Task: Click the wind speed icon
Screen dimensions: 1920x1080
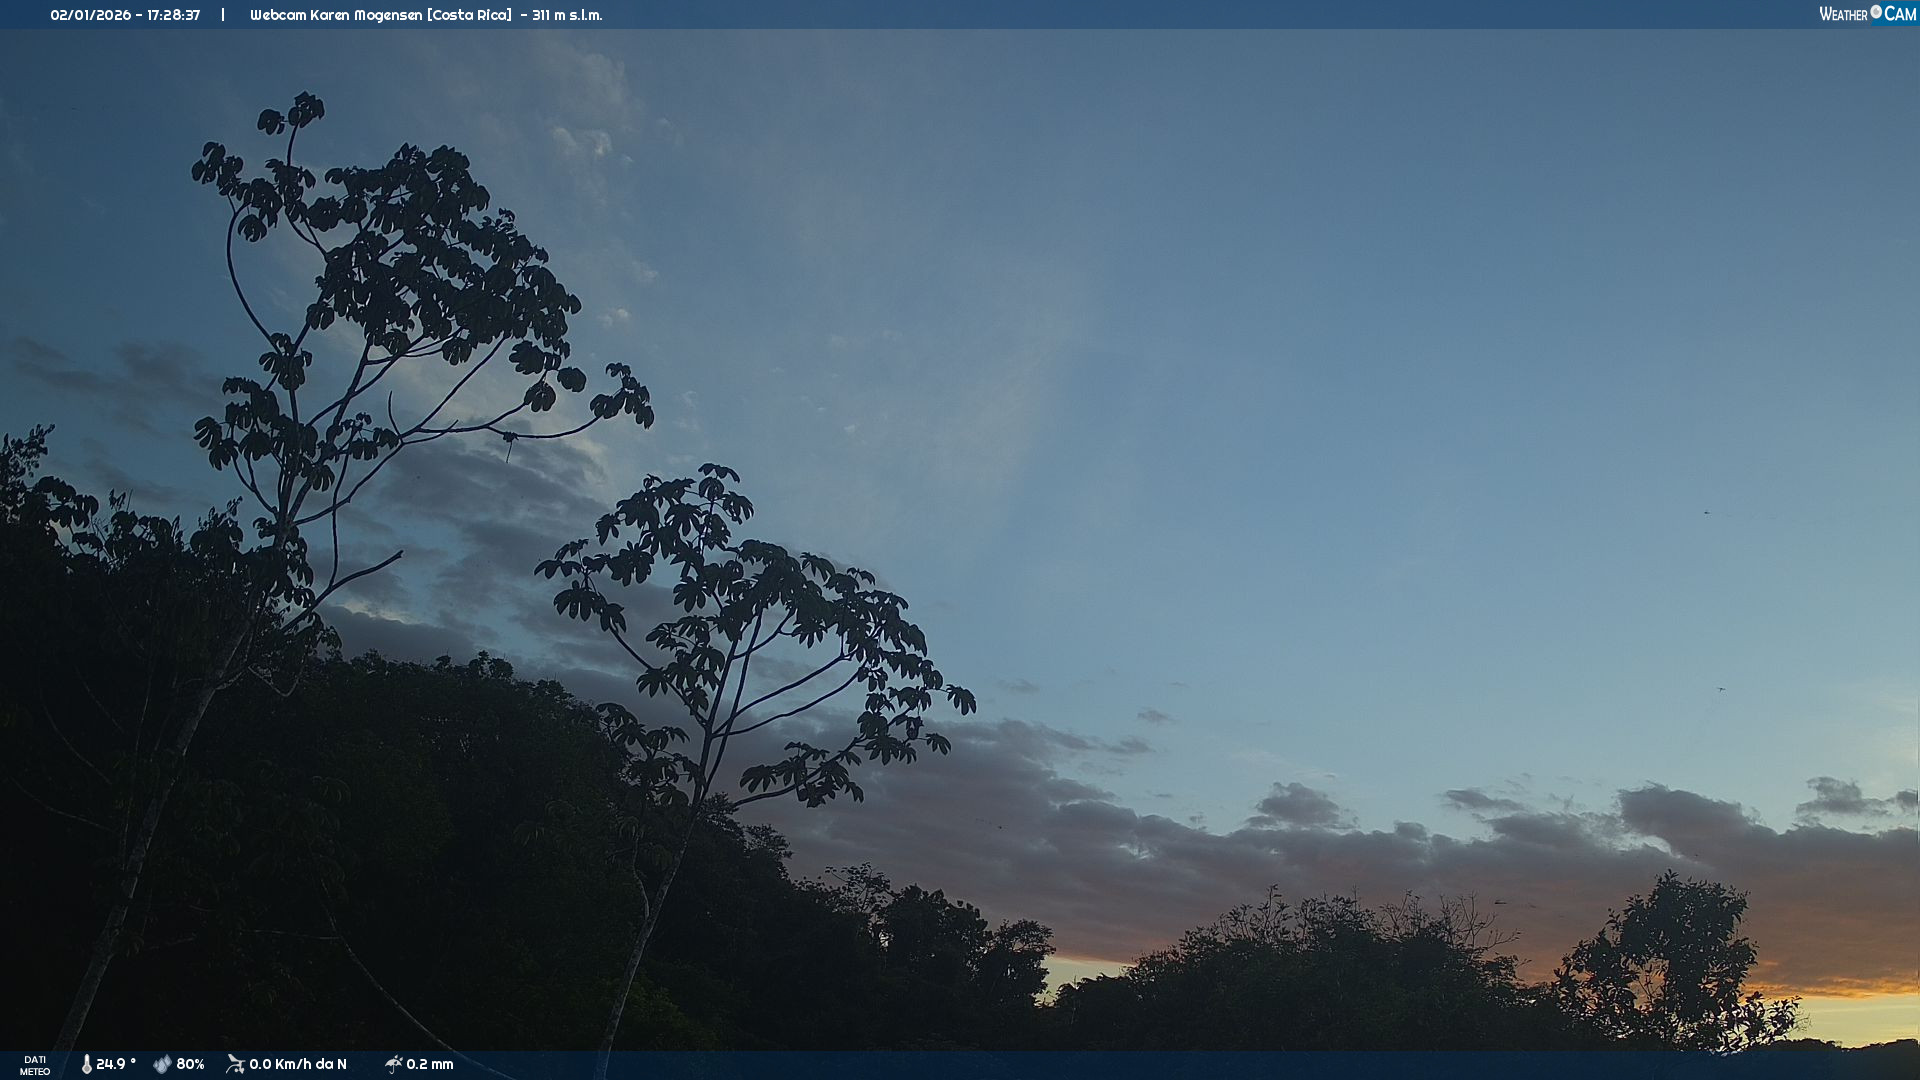Action: click(x=235, y=1064)
